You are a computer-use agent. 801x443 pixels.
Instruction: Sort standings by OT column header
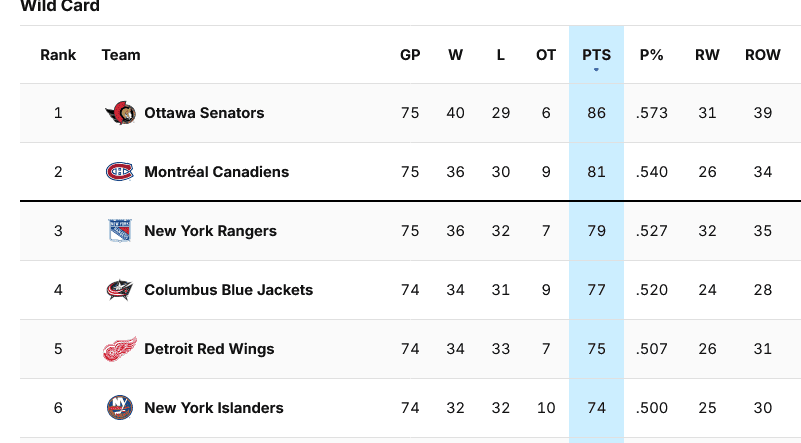coord(546,55)
